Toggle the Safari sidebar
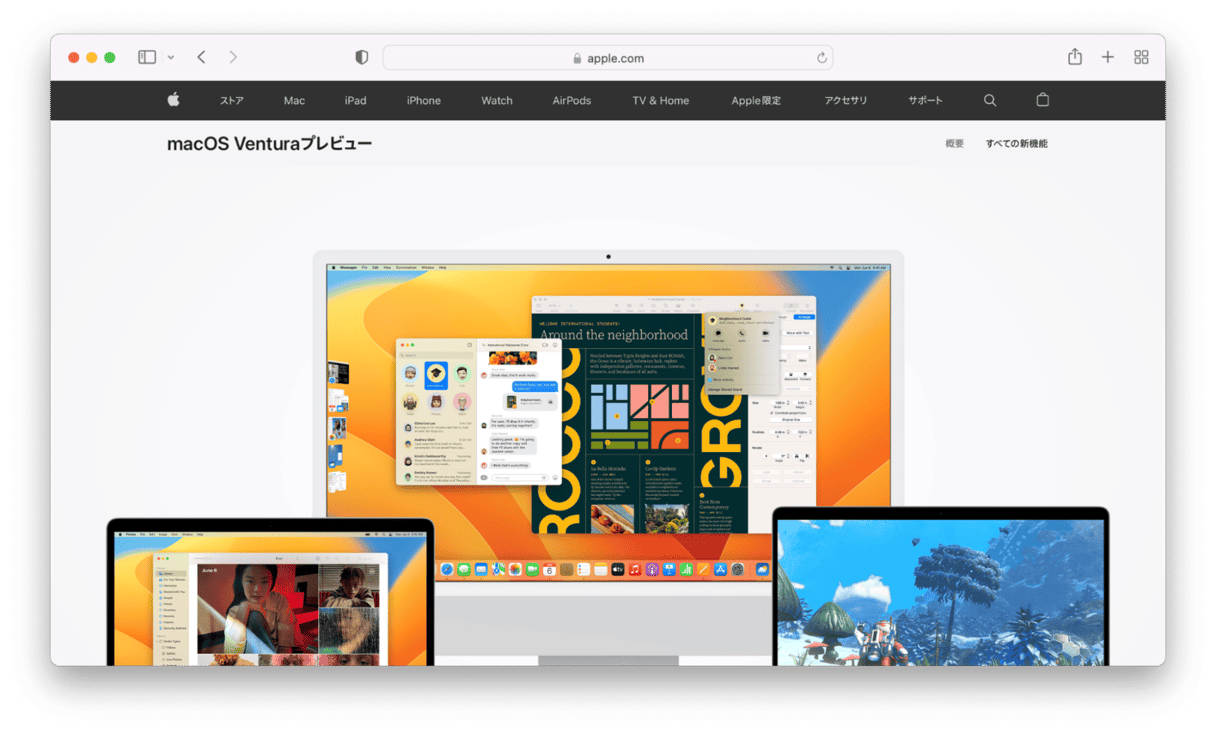The image size is (1216, 733). click(x=147, y=58)
